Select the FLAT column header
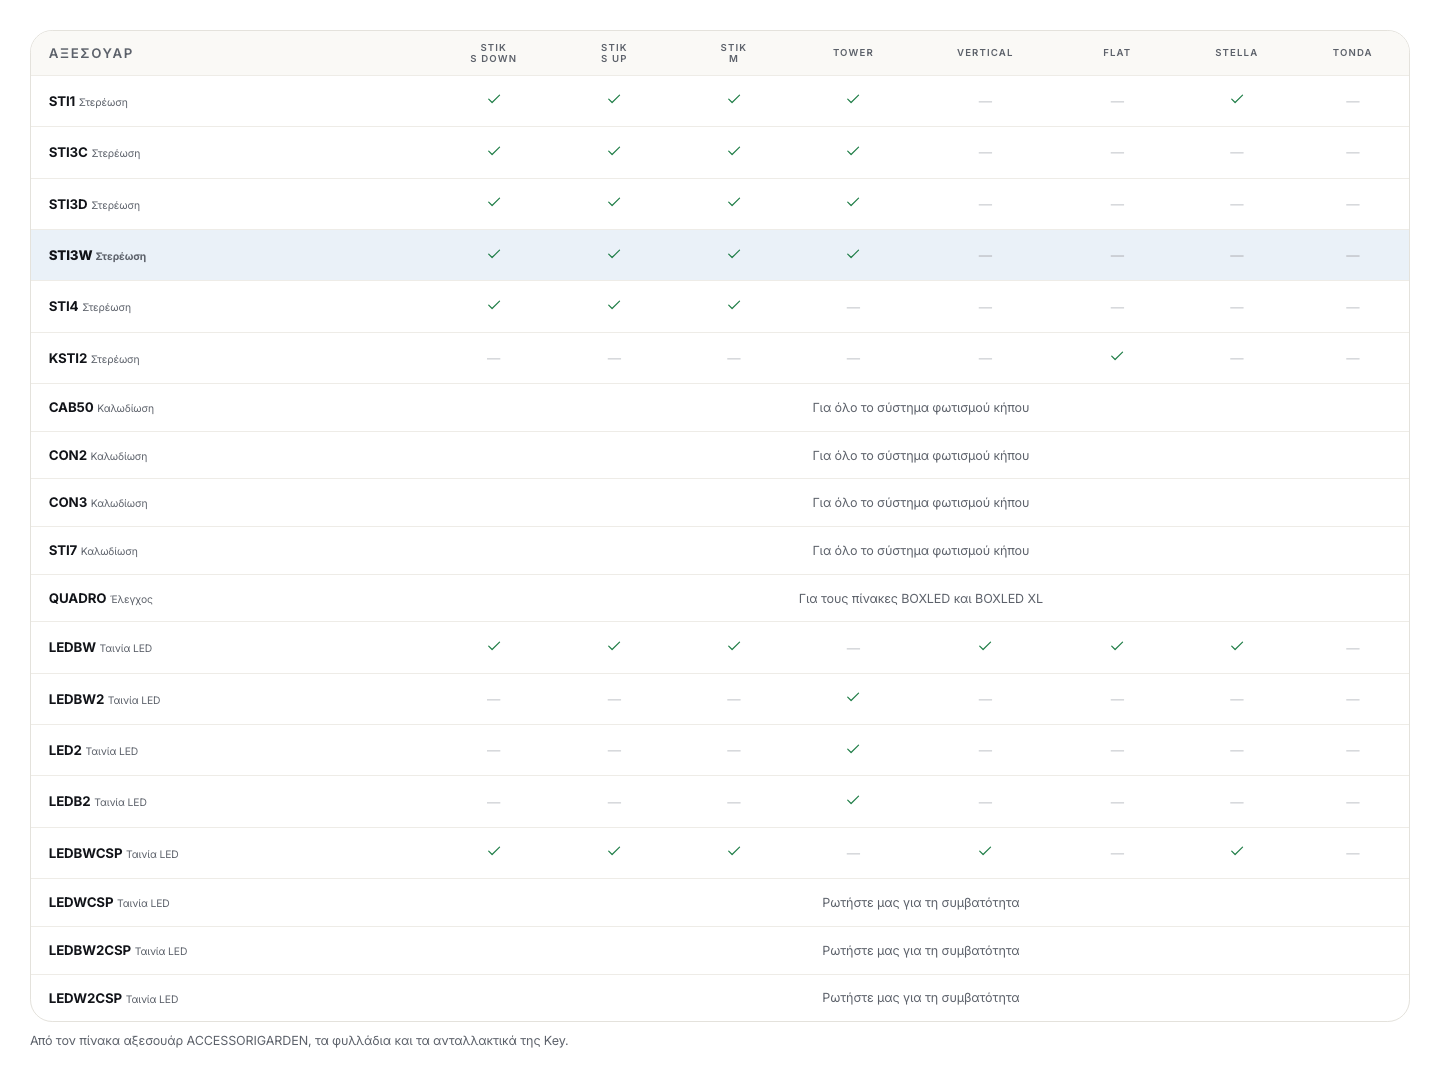This screenshot has height=1080, width=1440. pyautogui.click(x=1117, y=53)
